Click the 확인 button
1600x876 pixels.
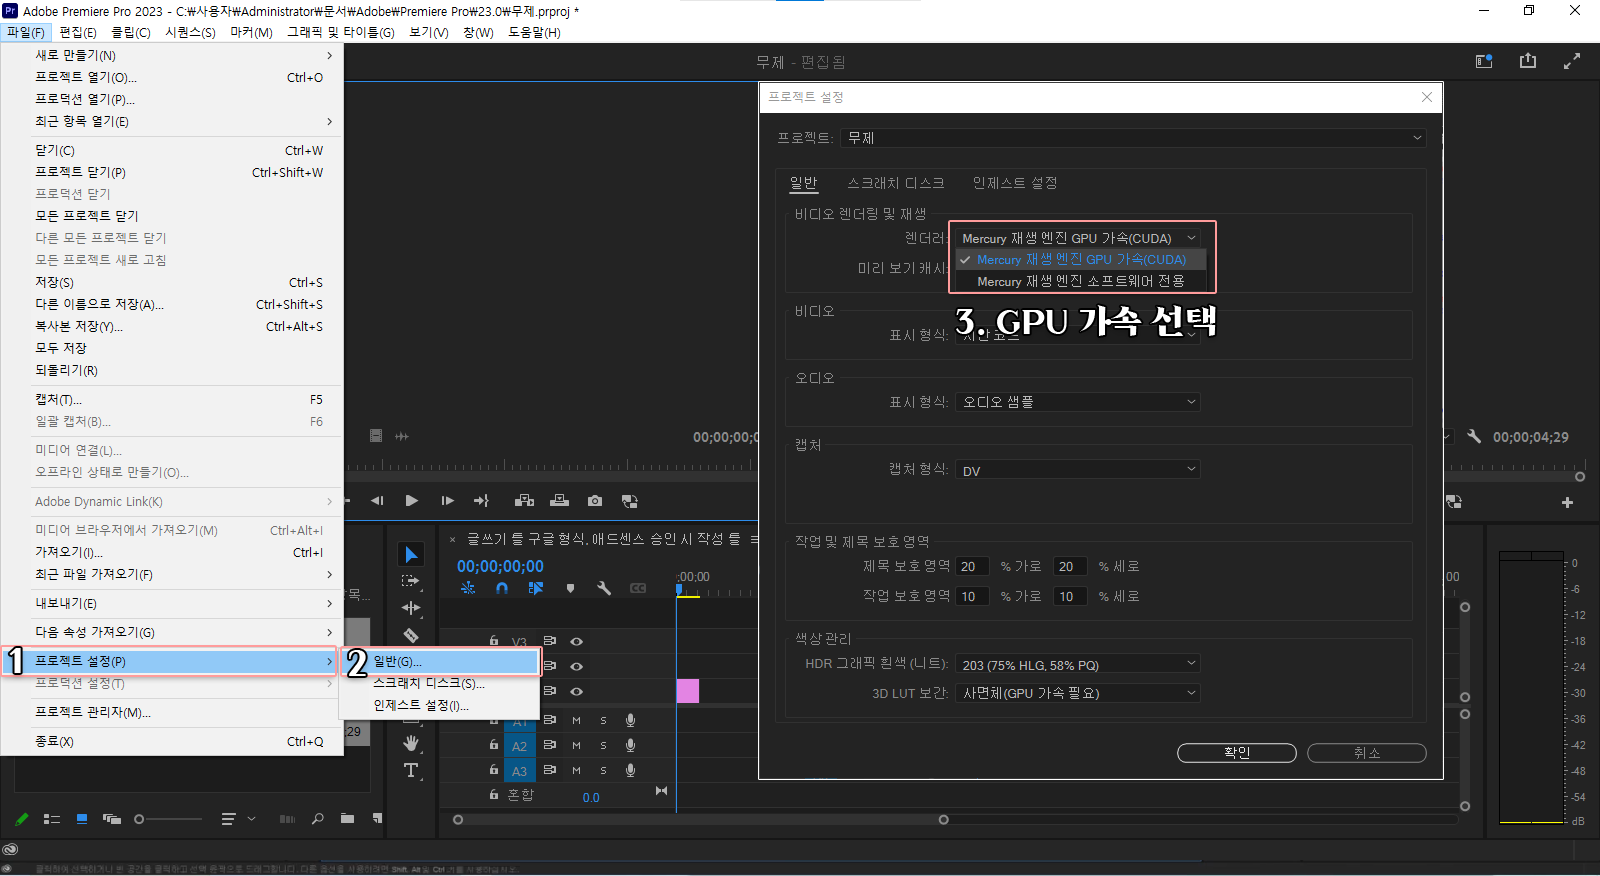pyautogui.click(x=1237, y=753)
